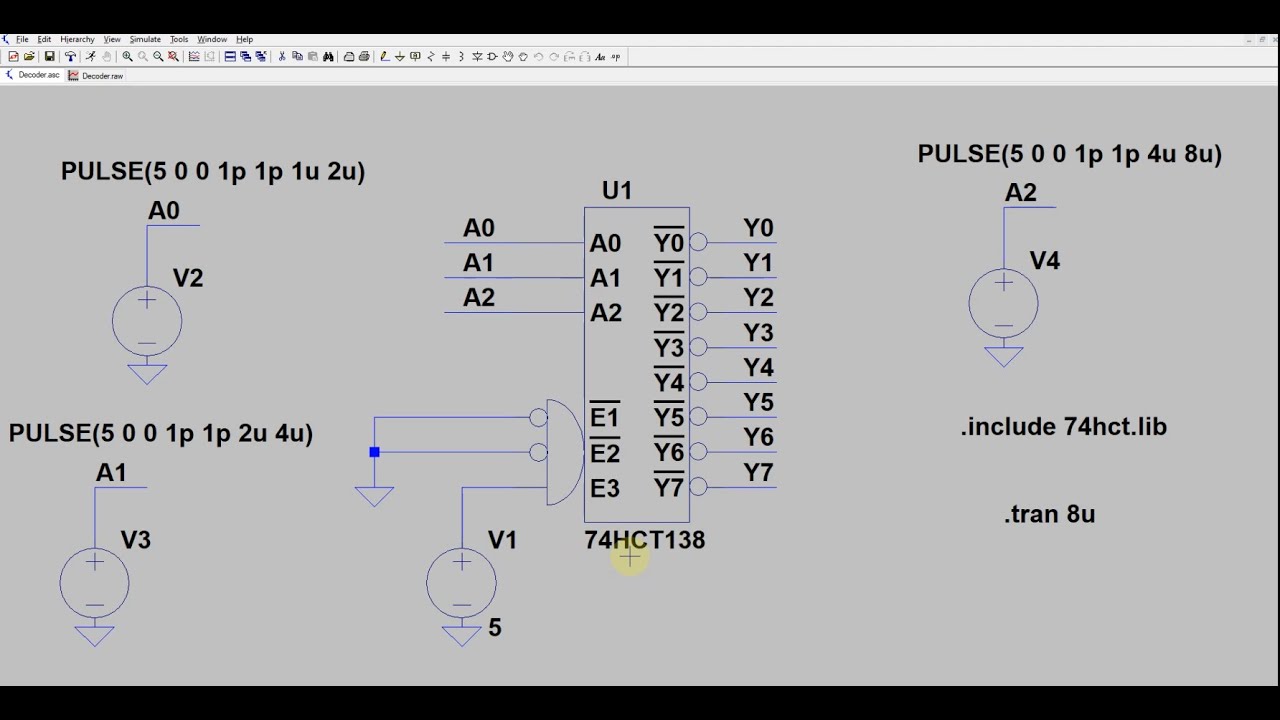Screen dimensions: 1280x720
Task: Place a Diode from toolbar
Action: coord(477,57)
